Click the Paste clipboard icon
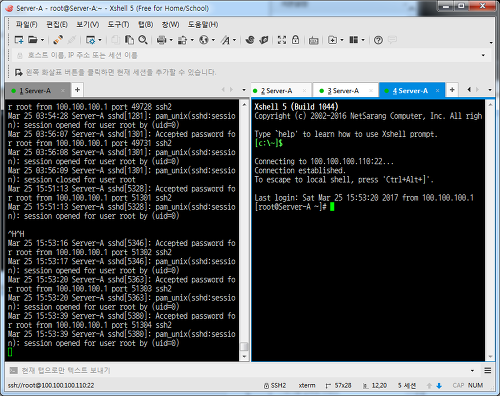Image resolution: width=500 pixels, height=396 pixels. pos(129,40)
